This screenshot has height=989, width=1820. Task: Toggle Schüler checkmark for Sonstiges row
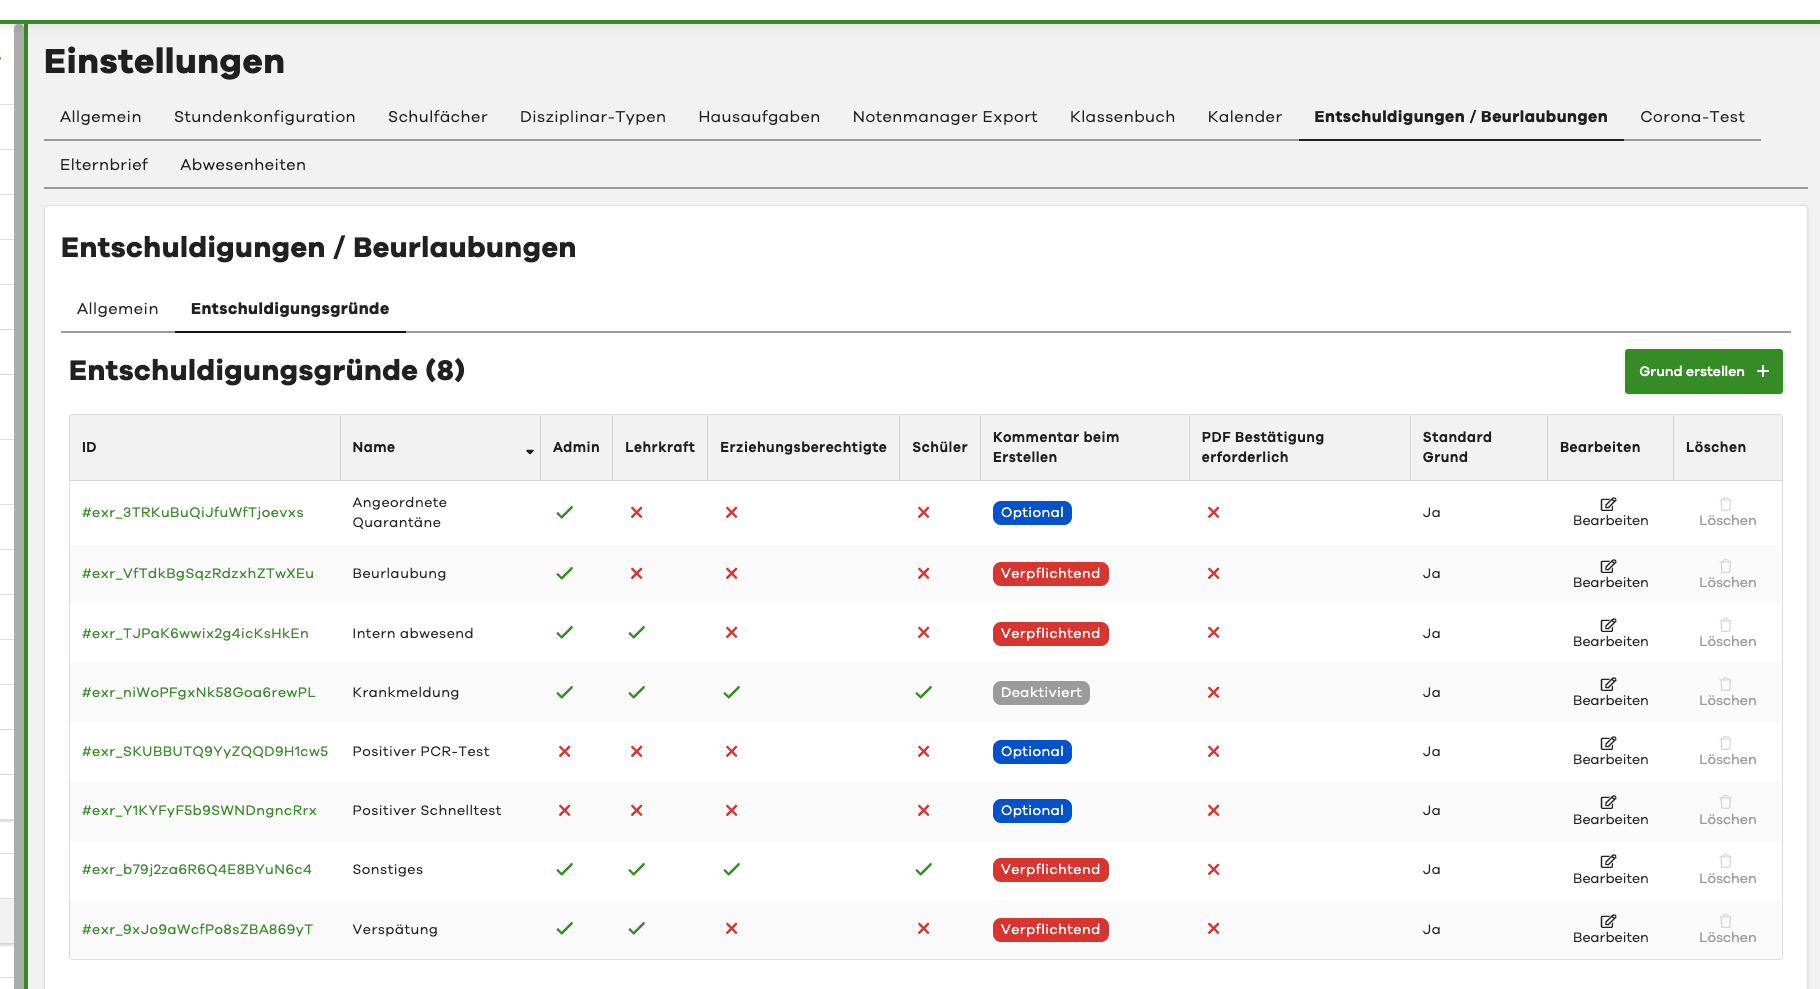pos(923,869)
